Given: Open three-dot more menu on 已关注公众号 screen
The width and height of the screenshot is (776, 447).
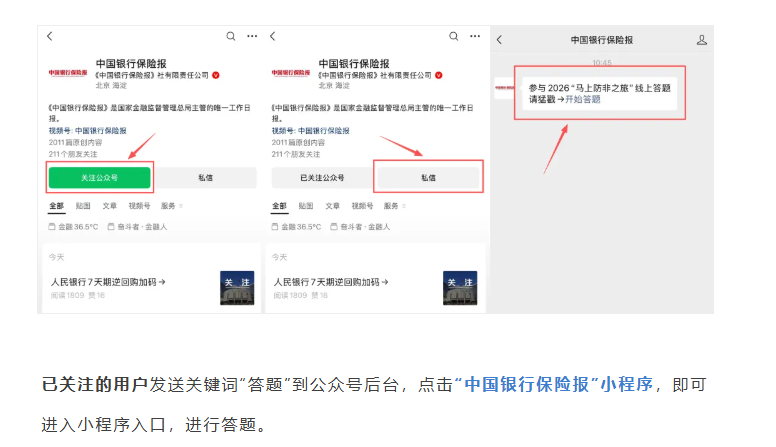Looking at the screenshot, I should (475, 36).
